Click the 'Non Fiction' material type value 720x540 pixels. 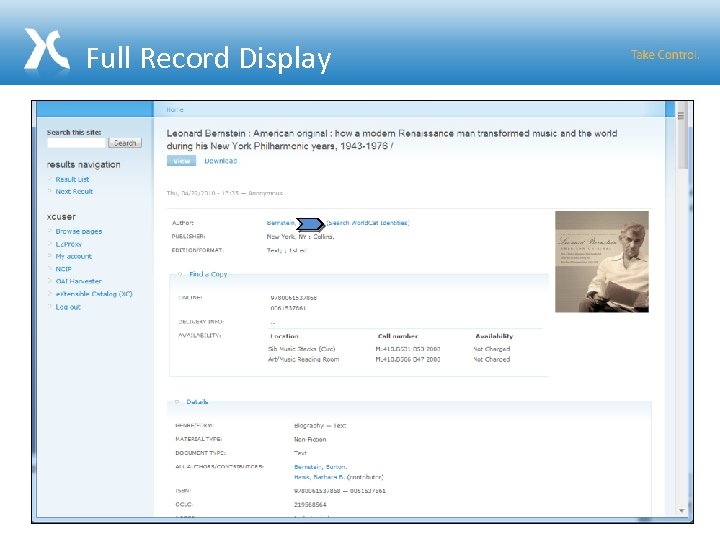(x=310, y=439)
